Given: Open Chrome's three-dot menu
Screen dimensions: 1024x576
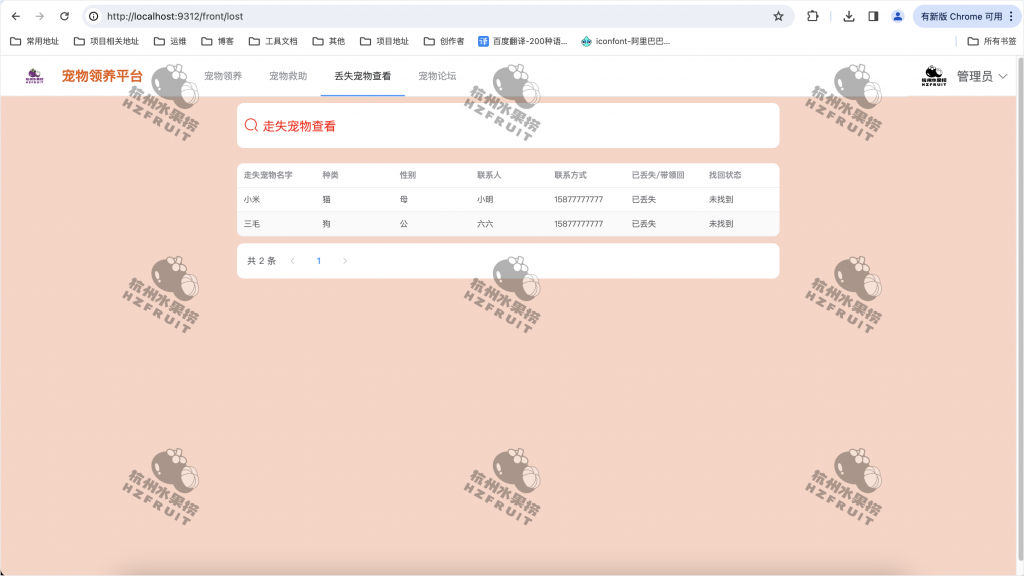Looking at the screenshot, I should [1012, 16].
